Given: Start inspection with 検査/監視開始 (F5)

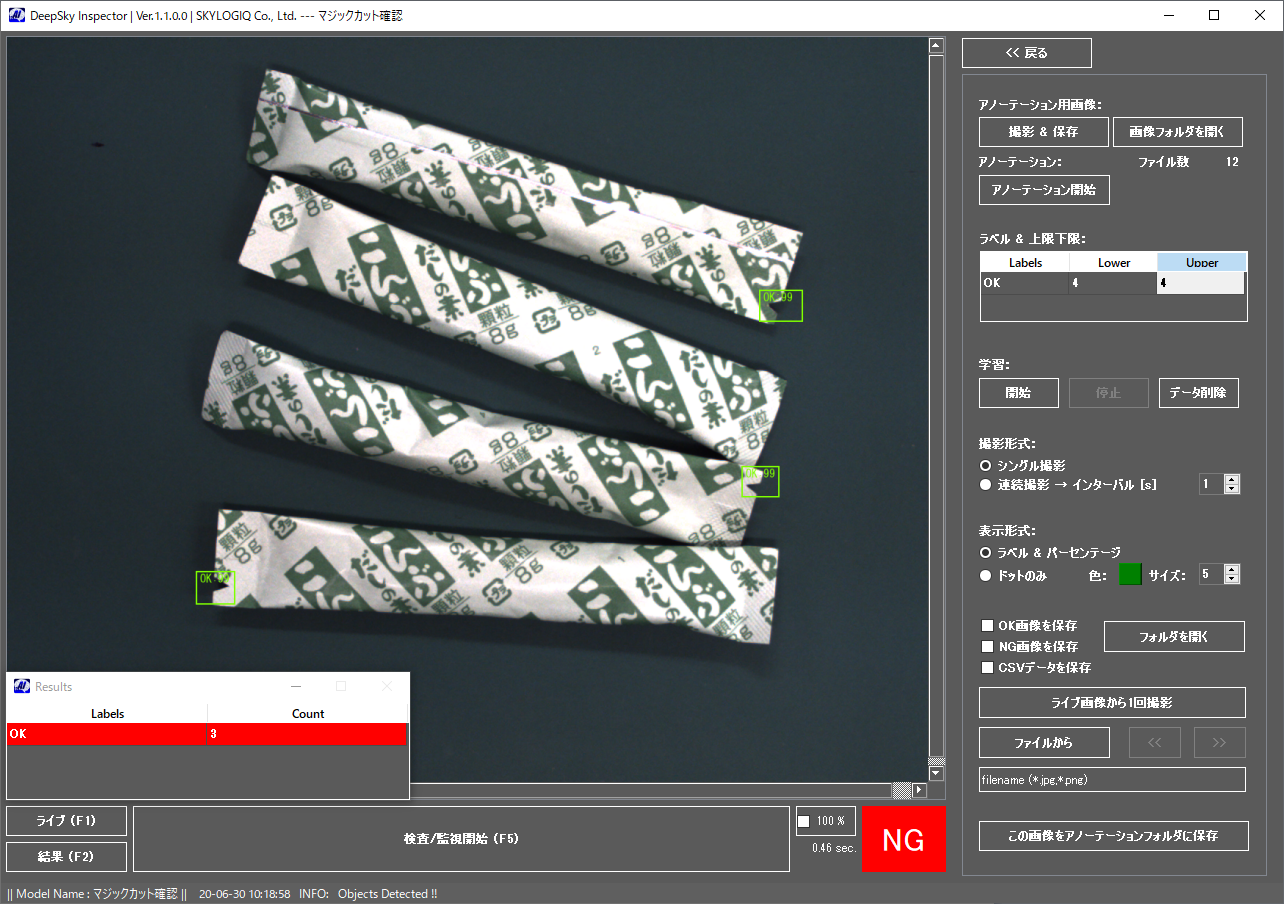Looking at the screenshot, I should point(461,839).
